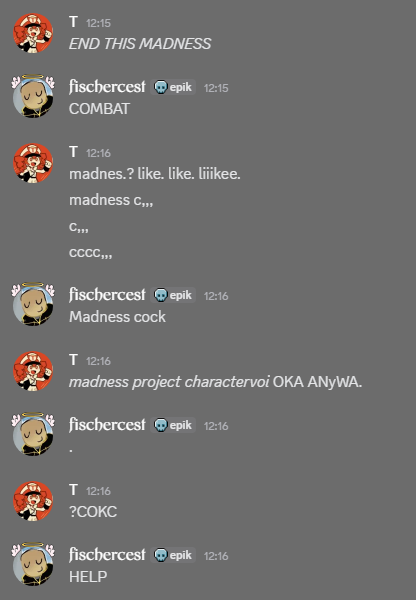Click the 12:15 timestamp next to COMBAT author
This screenshot has height=600, width=416.
point(216,88)
